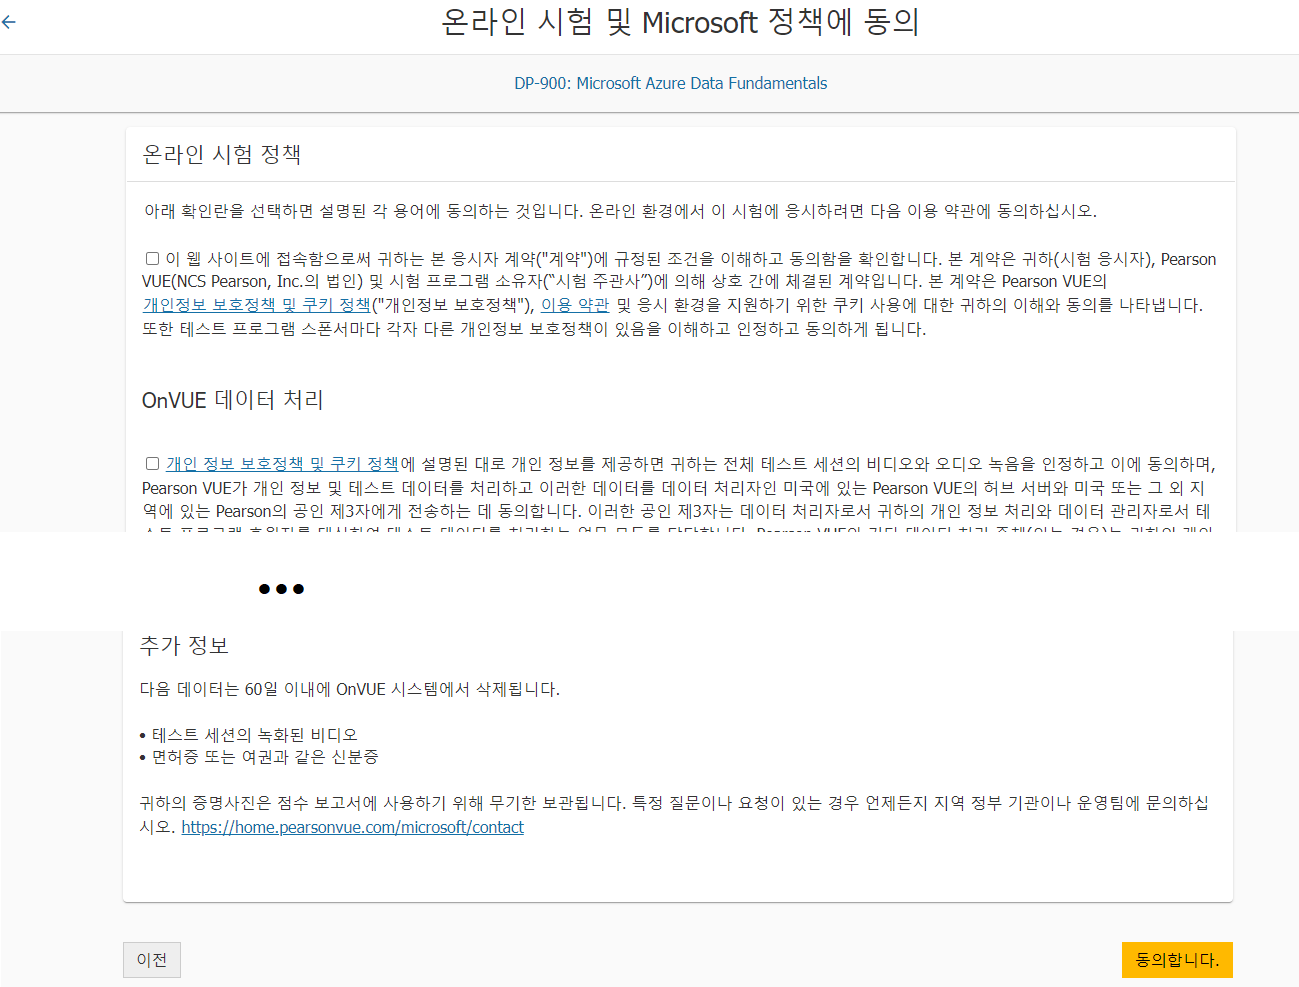The image size is (1299, 987).
Task: Click the back arrow icon
Action: (x=9, y=22)
